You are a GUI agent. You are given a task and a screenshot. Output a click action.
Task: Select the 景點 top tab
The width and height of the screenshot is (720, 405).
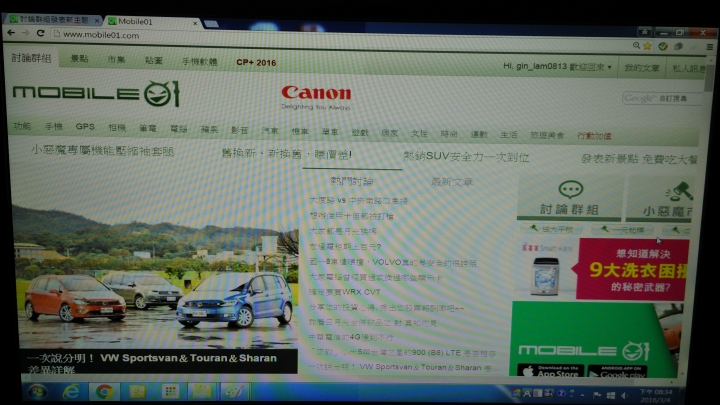79,59
